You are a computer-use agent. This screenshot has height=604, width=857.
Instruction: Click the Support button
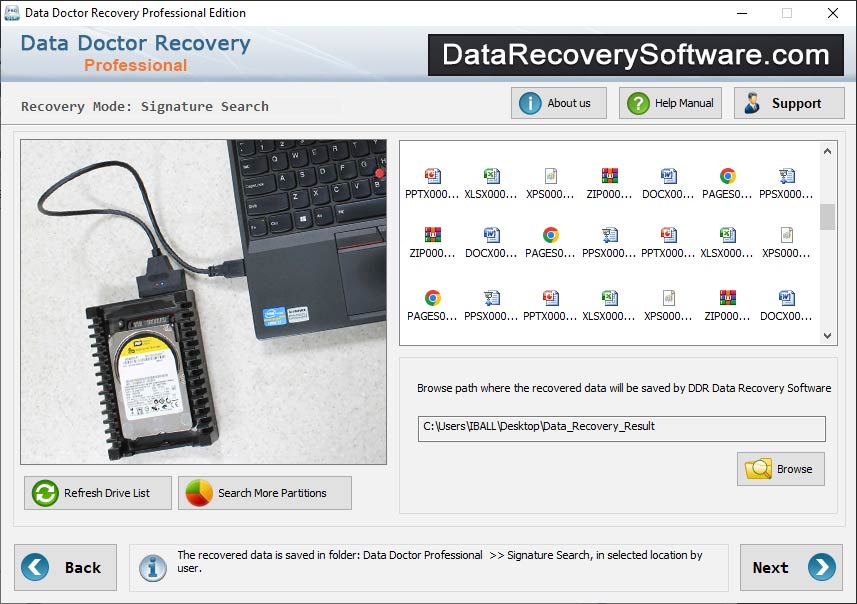click(x=789, y=103)
